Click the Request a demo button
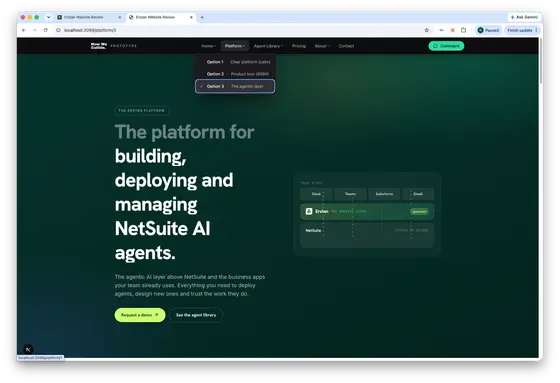Image resolution: width=560 pixels, height=383 pixels. [140, 315]
